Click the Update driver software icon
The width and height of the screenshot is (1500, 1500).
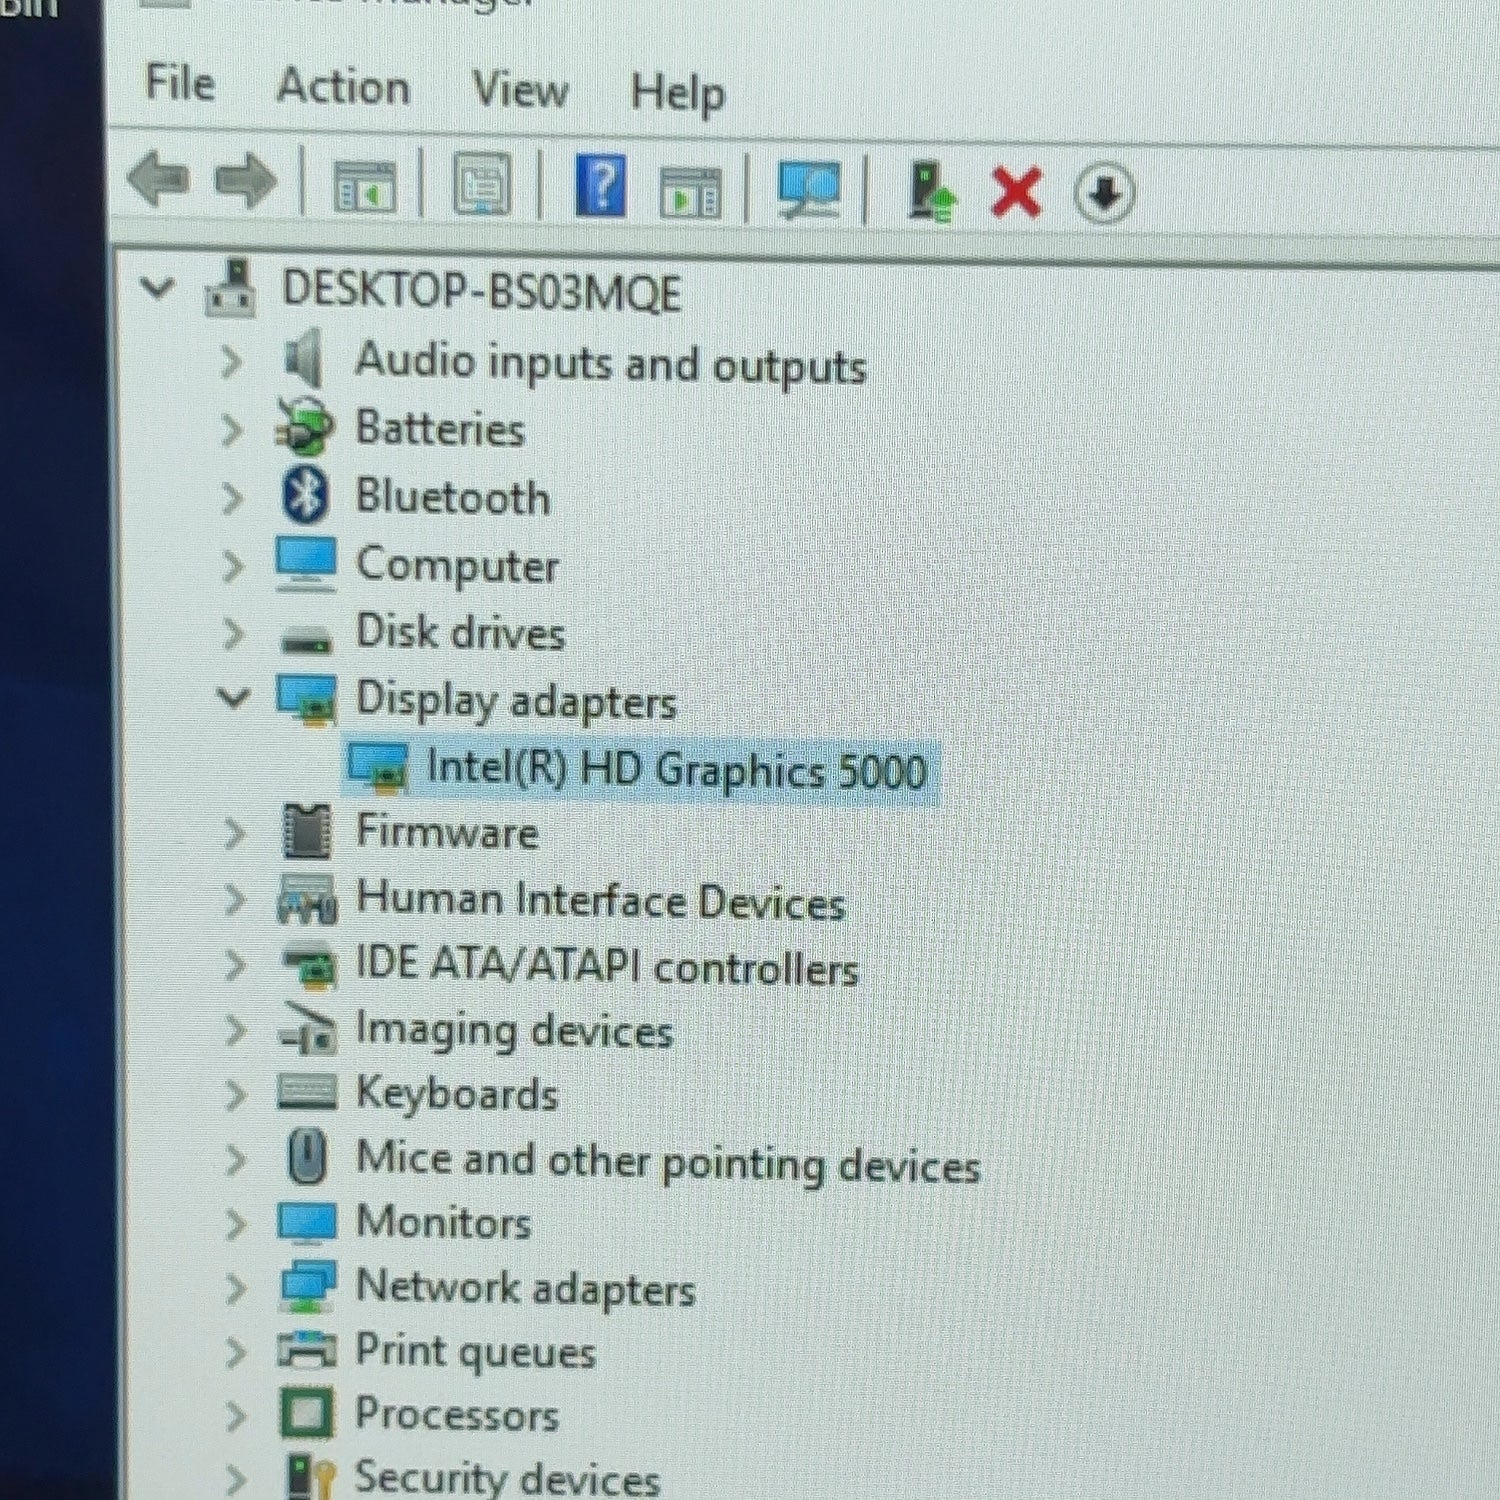931,192
